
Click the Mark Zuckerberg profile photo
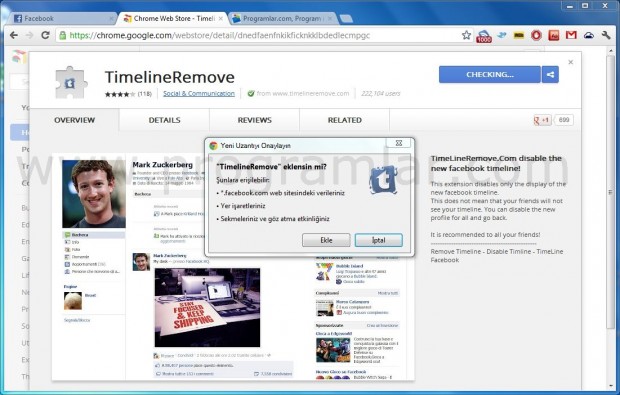coord(94,194)
